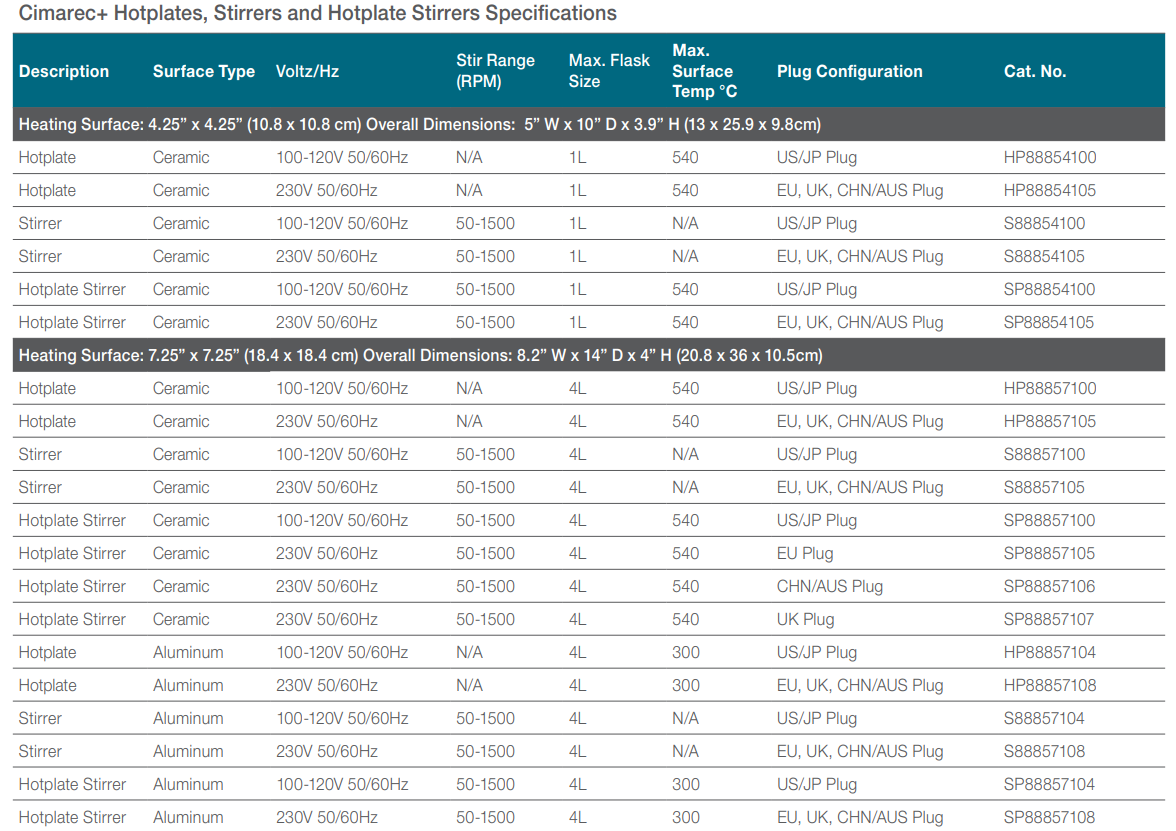Select 'N/A' stir range in the HP88857105 row

click(470, 422)
